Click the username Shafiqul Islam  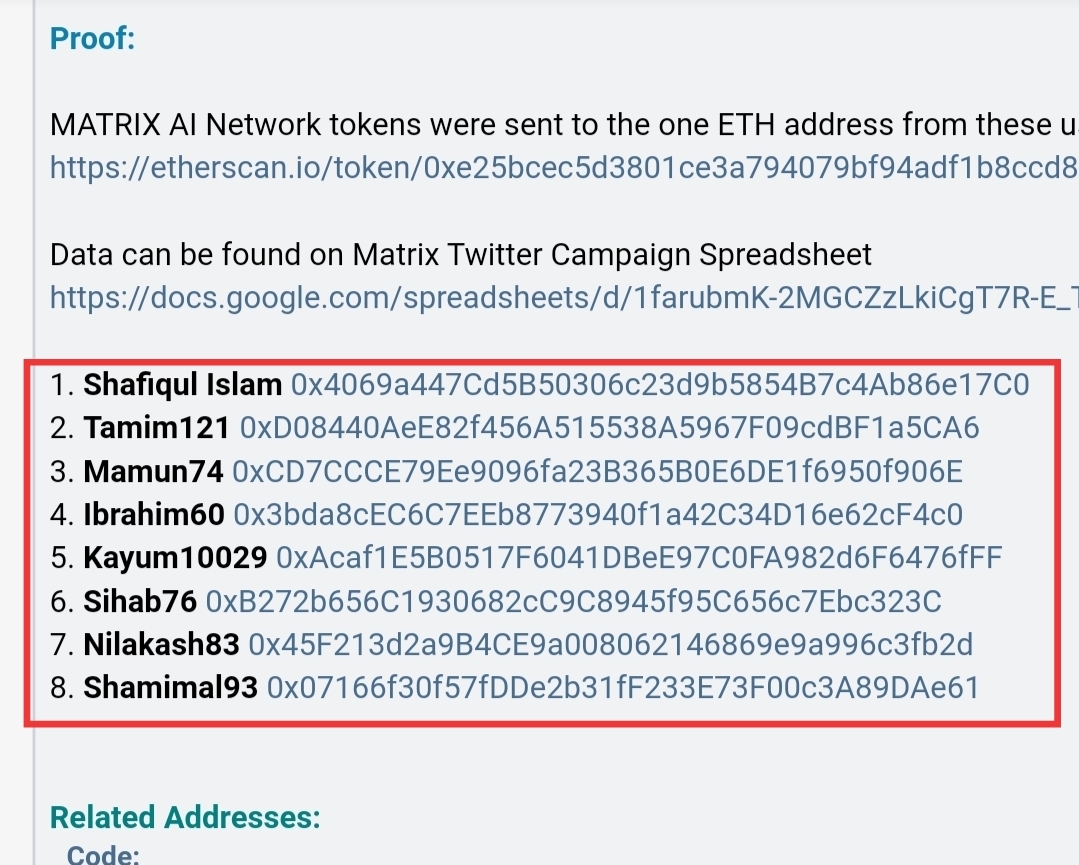(182, 385)
